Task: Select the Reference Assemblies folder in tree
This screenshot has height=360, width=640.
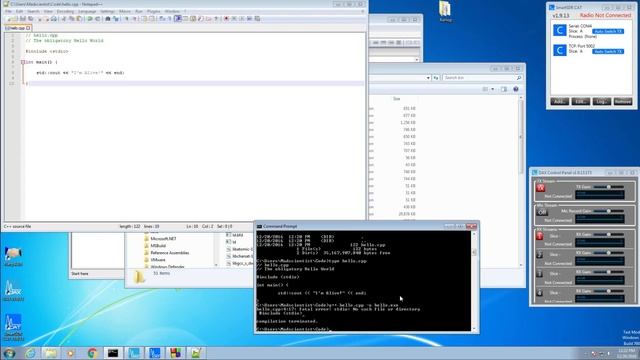Action: [x=169, y=253]
